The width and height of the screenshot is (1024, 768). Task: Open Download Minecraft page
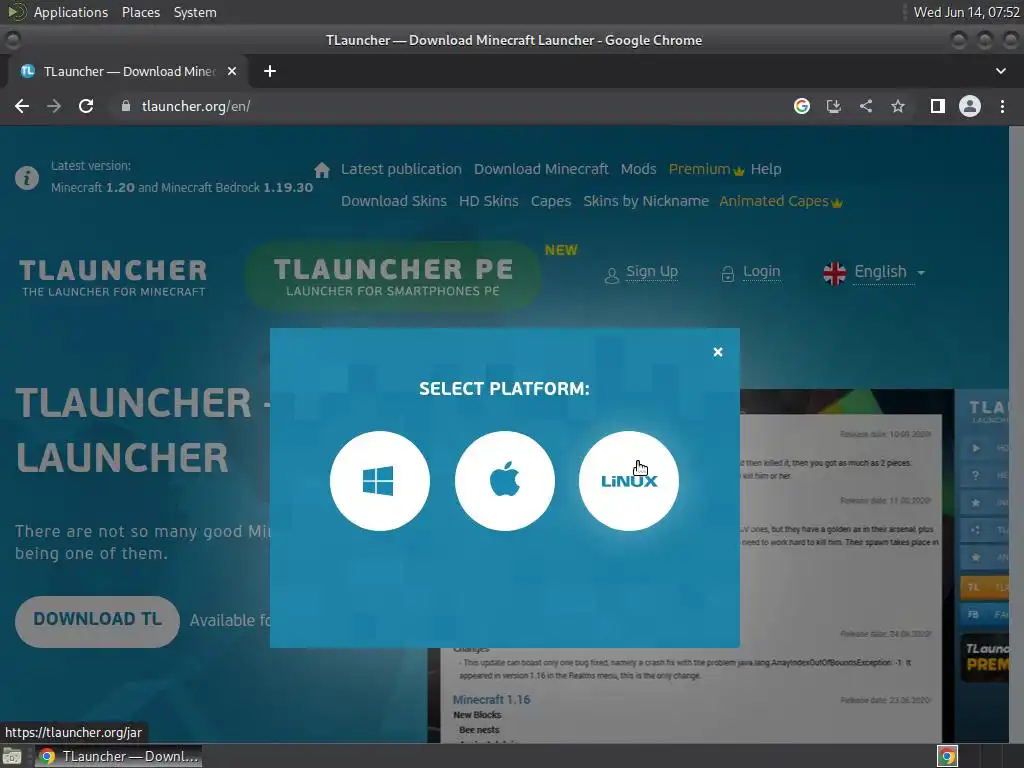(541, 169)
